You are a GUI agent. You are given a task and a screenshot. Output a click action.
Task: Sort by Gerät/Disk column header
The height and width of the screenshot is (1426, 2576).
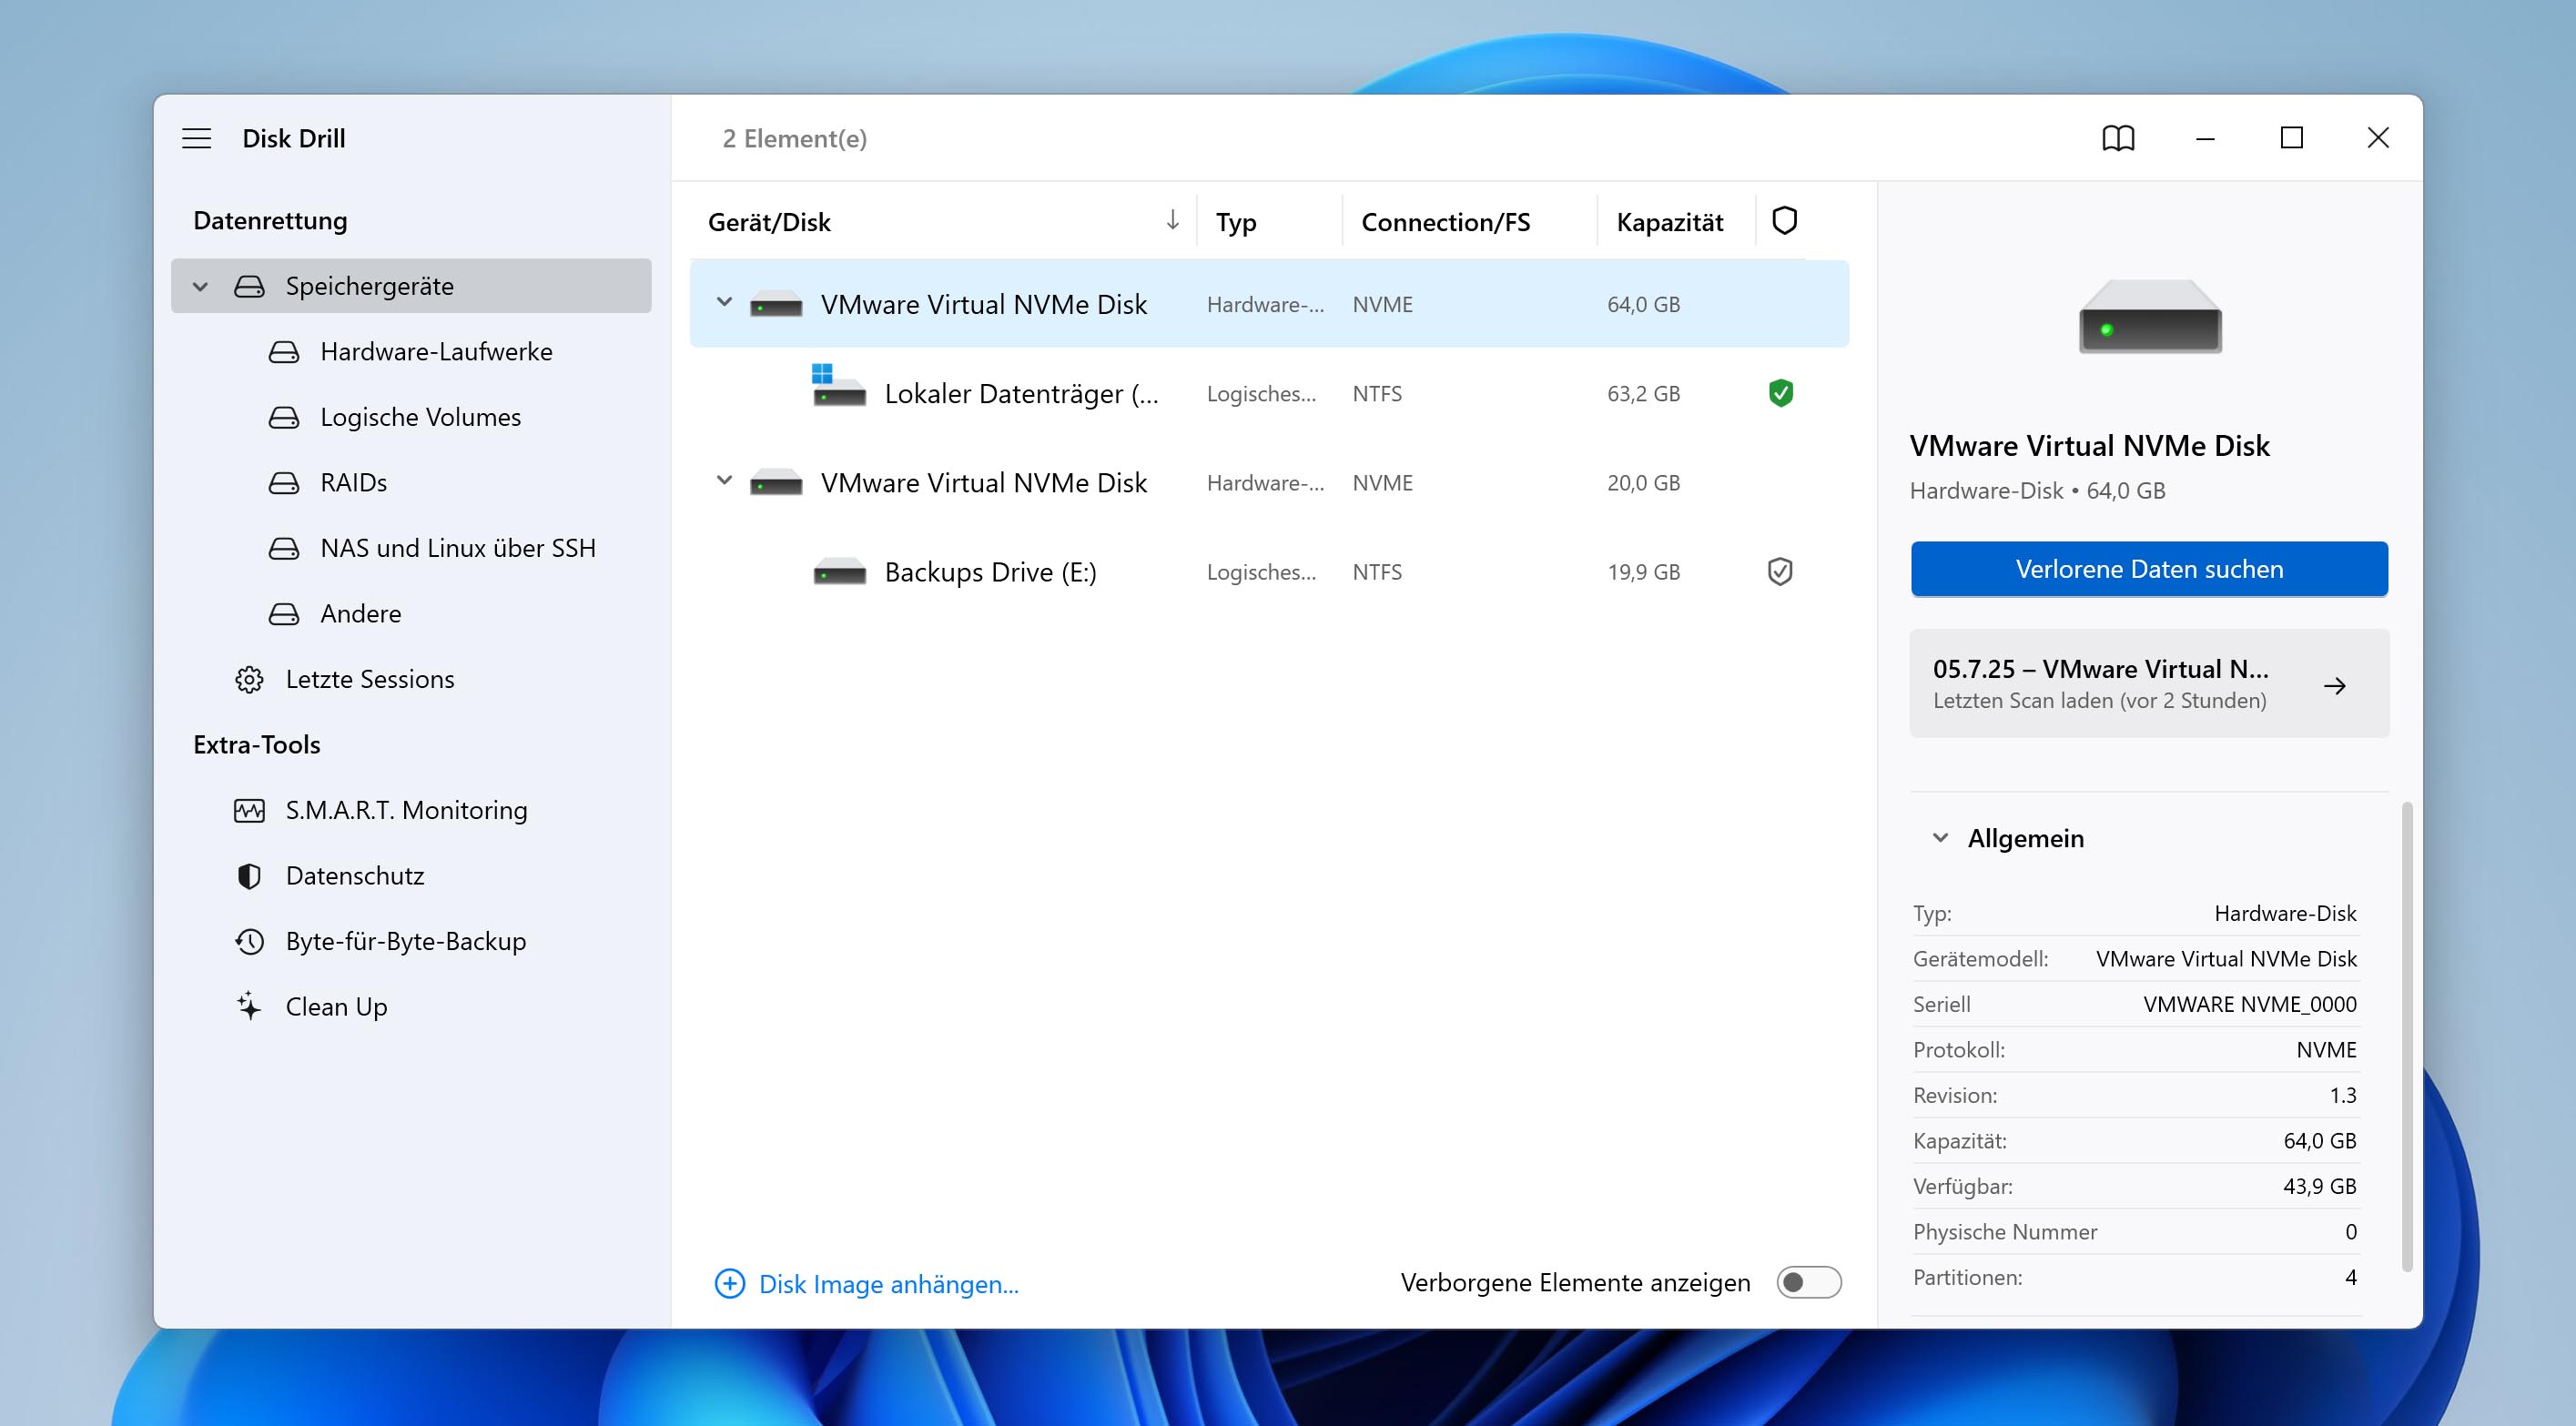[x=769, y=222]
